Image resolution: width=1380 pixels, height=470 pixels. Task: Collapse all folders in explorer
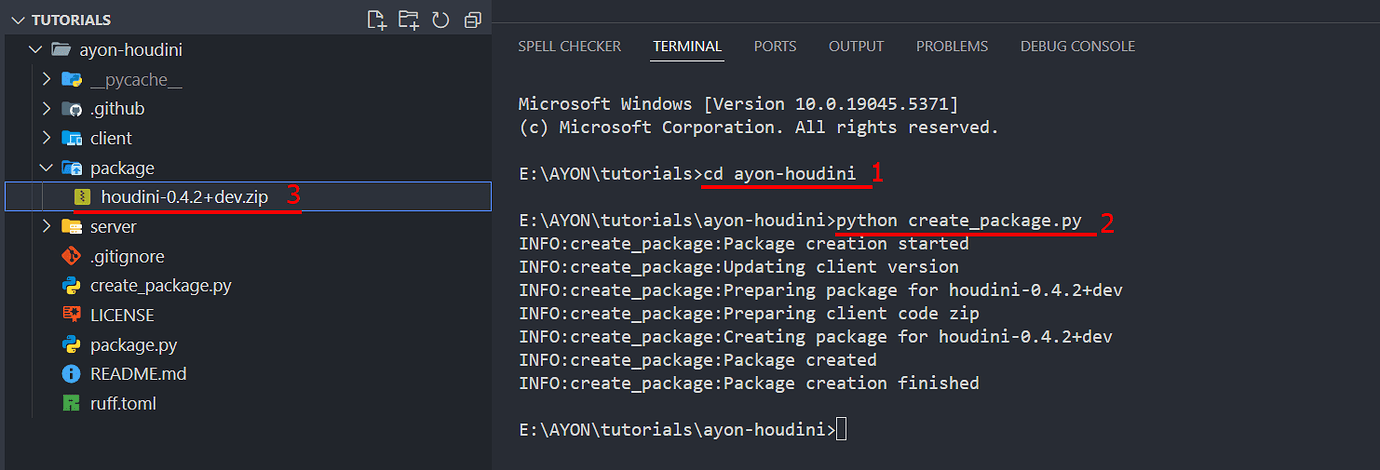coord(472,20)
